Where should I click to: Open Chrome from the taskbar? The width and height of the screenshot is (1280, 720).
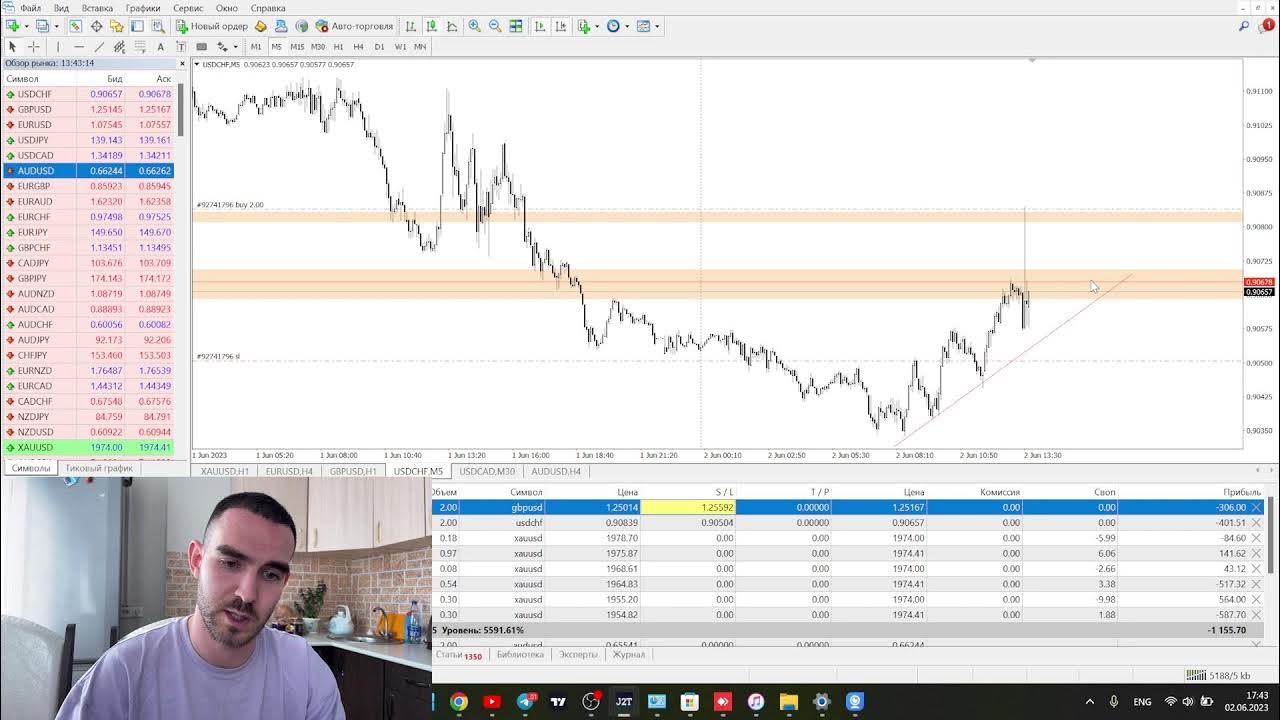[x=459, y=701]
